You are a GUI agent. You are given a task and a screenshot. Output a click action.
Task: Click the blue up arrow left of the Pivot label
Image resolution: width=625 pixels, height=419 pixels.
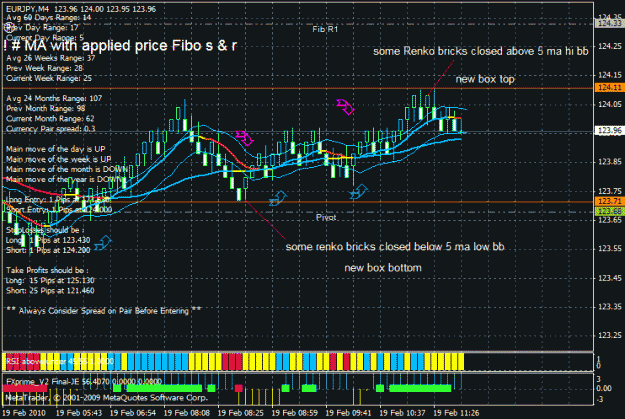point(278,198)
